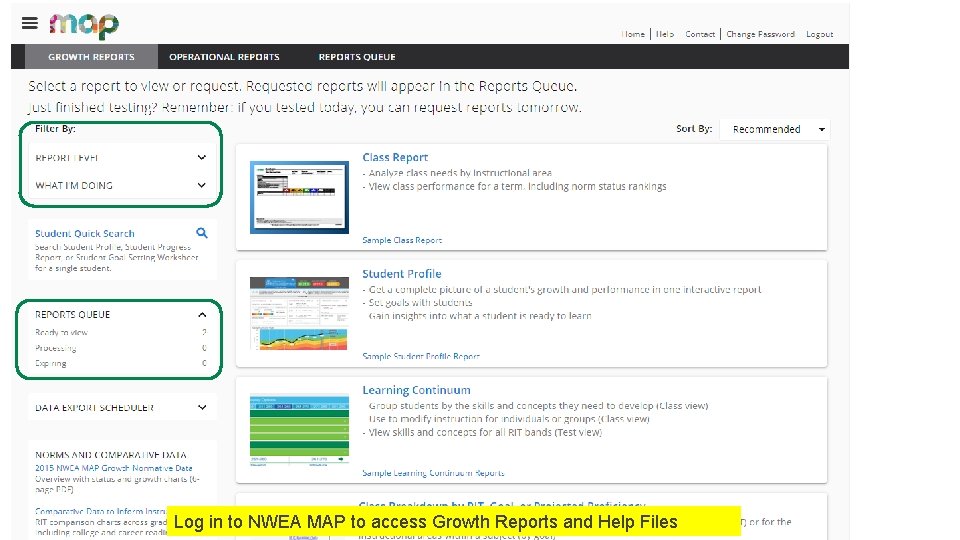960x540 pixels.
Task: Expand the Data Export Scheduler panel
Action: tap(121, 407)
